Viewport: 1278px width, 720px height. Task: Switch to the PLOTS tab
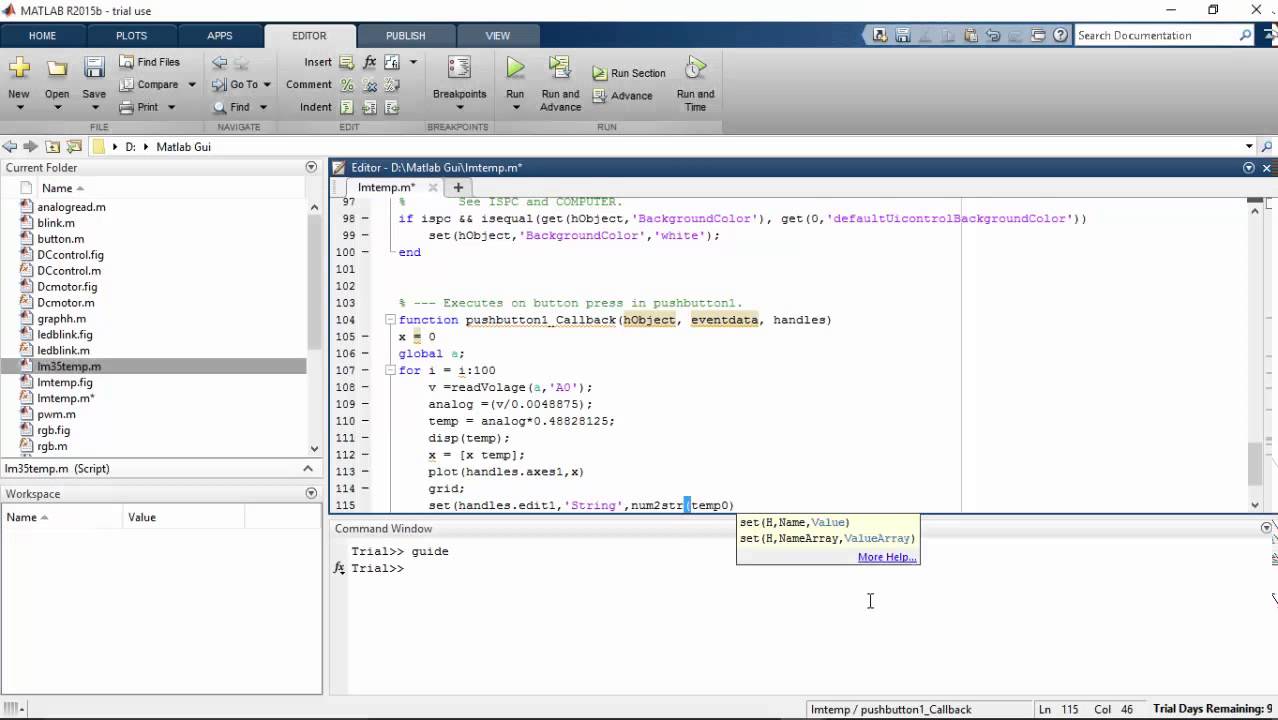coord(131,35)
